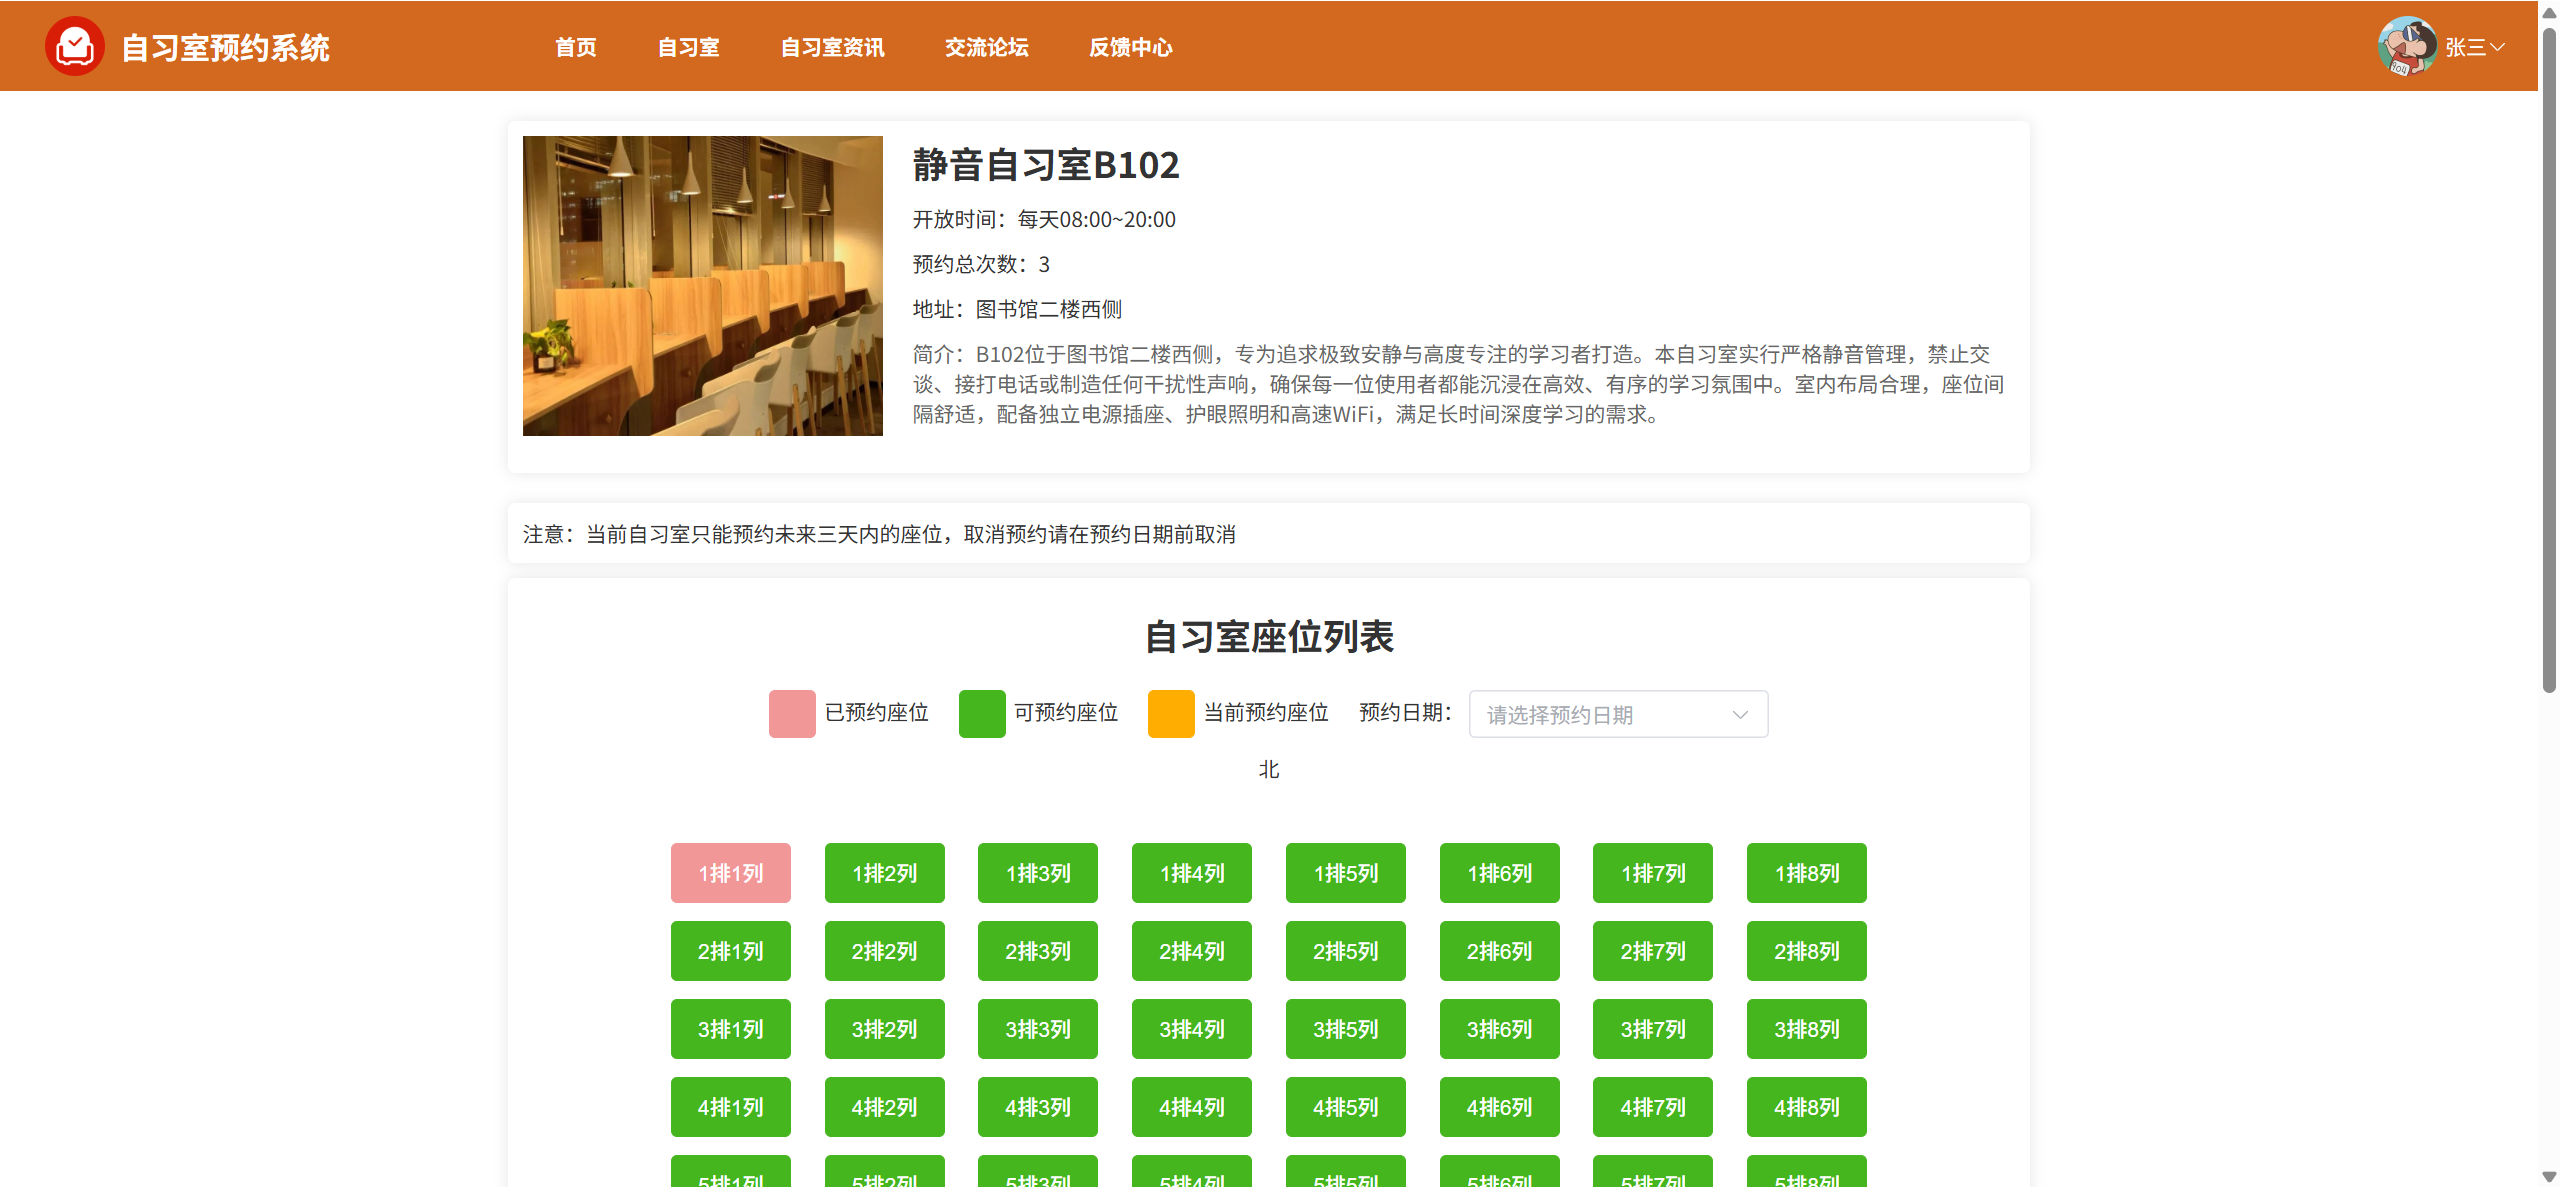Screen dimensions: 2560x1187
Task: Select seat 3排8列
Action: tap(1806, 1029)
